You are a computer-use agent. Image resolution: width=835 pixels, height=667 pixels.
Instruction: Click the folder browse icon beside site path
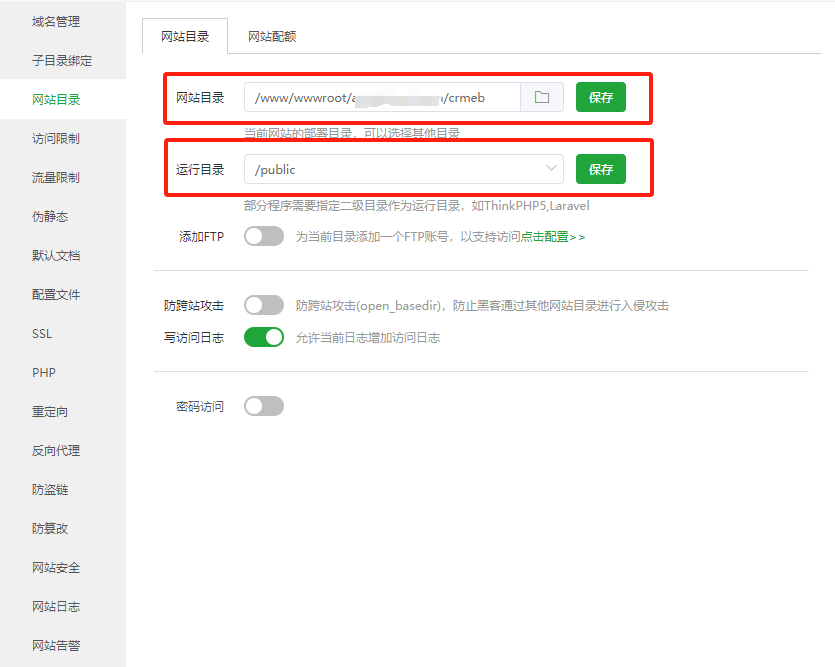(x=542, y=97)
